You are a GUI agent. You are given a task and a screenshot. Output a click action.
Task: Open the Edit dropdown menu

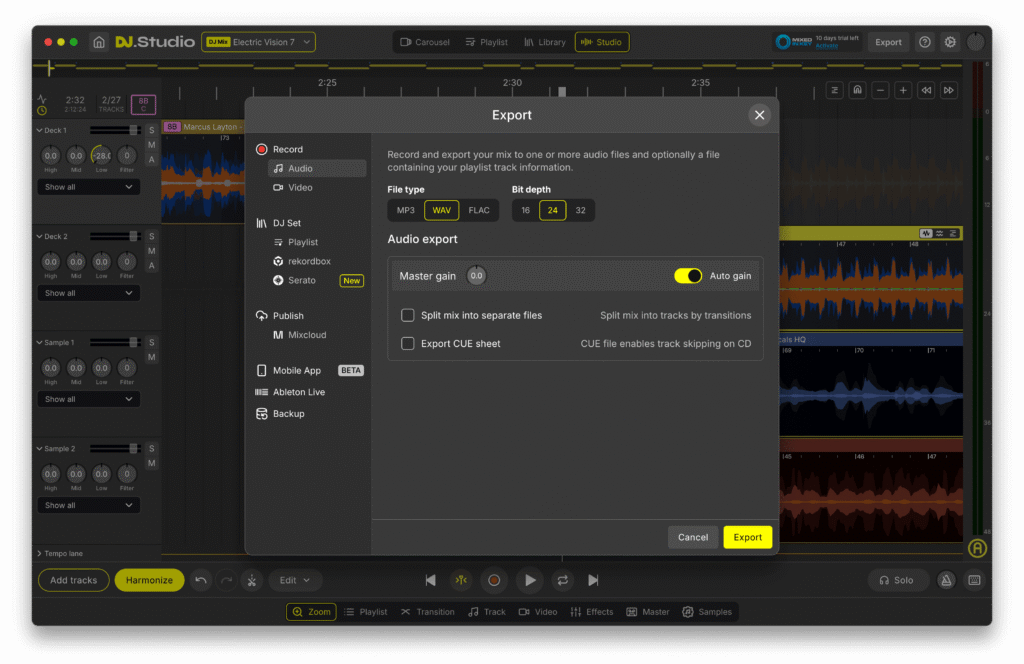coord(295,580)
